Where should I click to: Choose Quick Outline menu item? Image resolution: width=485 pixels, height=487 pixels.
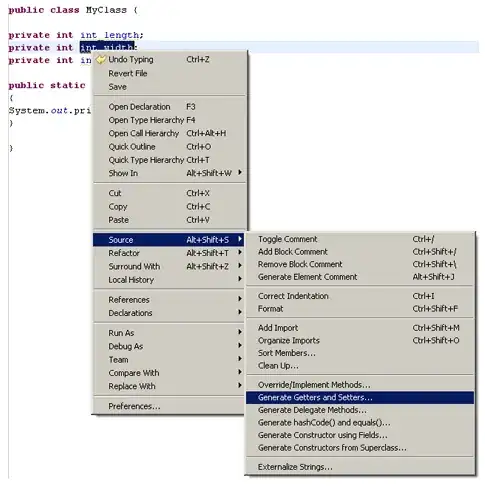(169, 147)
